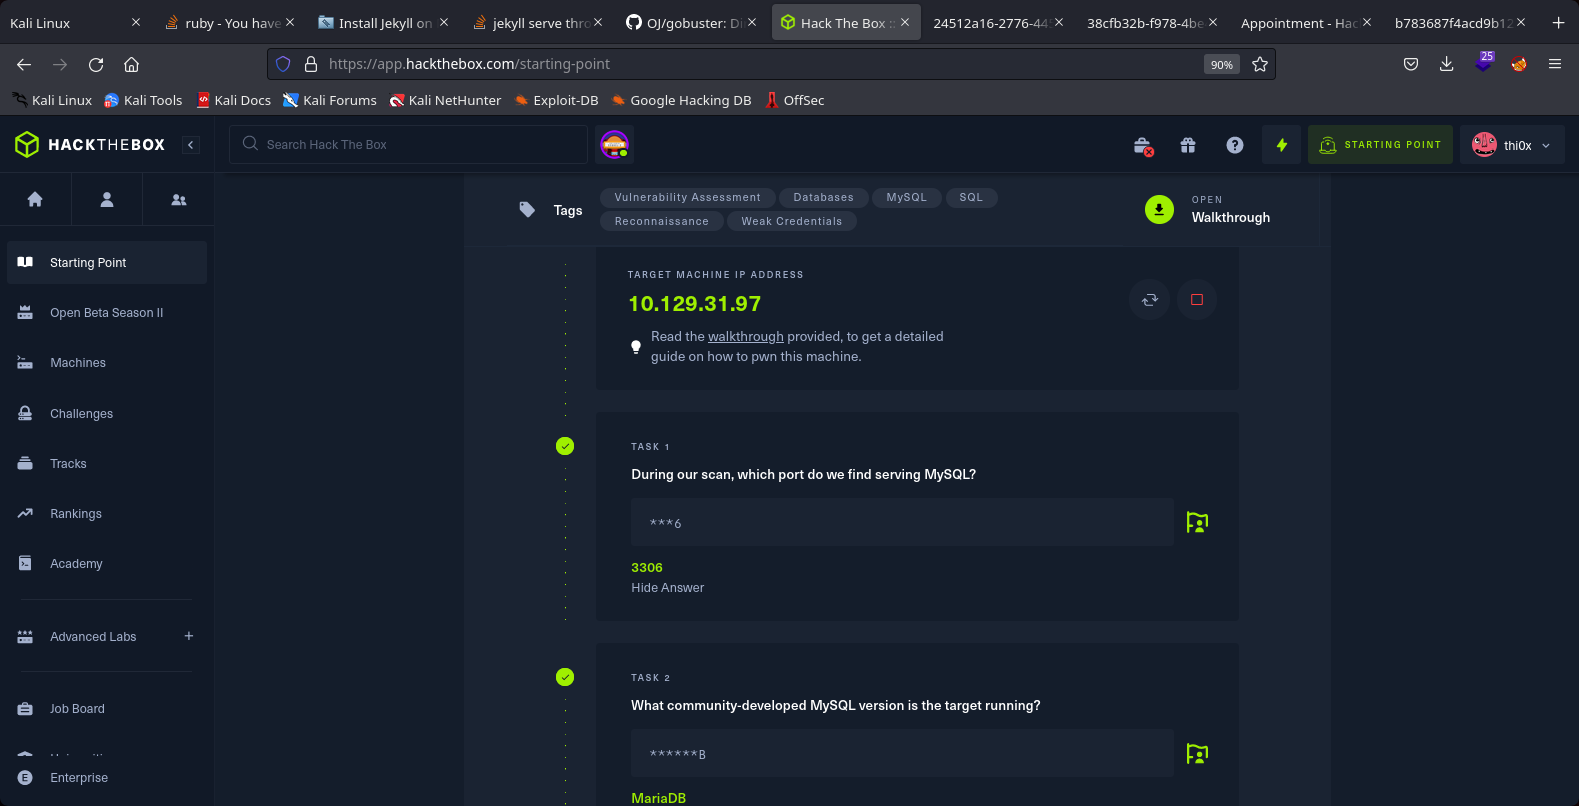1579x806 pixels.
Task: Open the gift icon in header
Action: 1188,145
